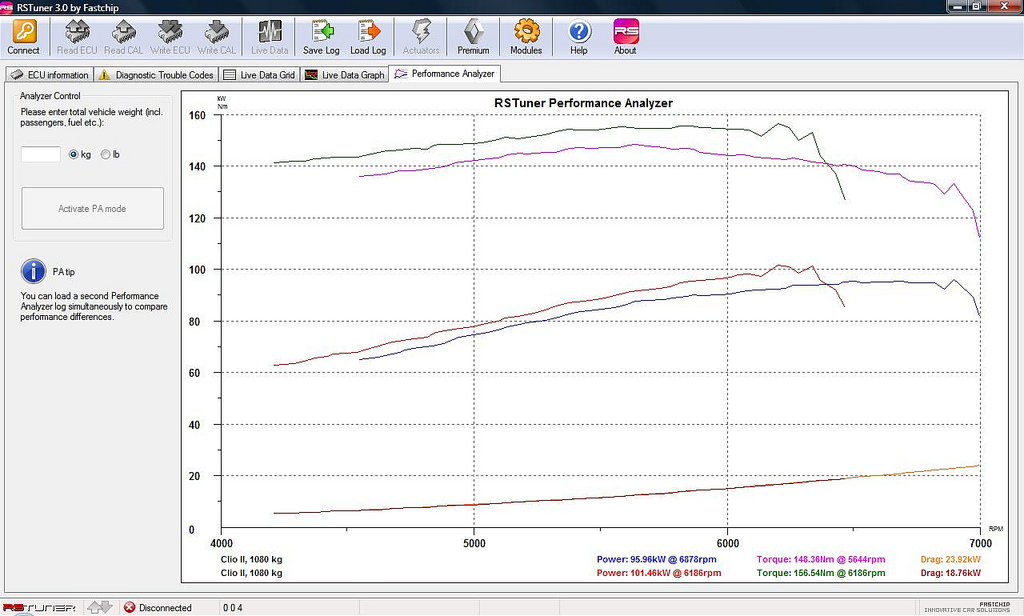Select the Performance Analyzer tab
The image size is (1024, 616).
click(x=444, y=74)
